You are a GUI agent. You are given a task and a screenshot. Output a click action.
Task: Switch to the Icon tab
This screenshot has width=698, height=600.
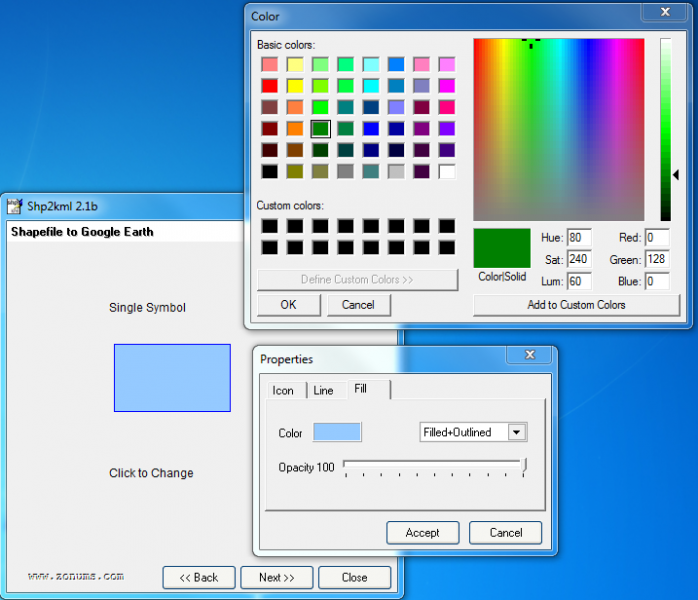[283, 390]
